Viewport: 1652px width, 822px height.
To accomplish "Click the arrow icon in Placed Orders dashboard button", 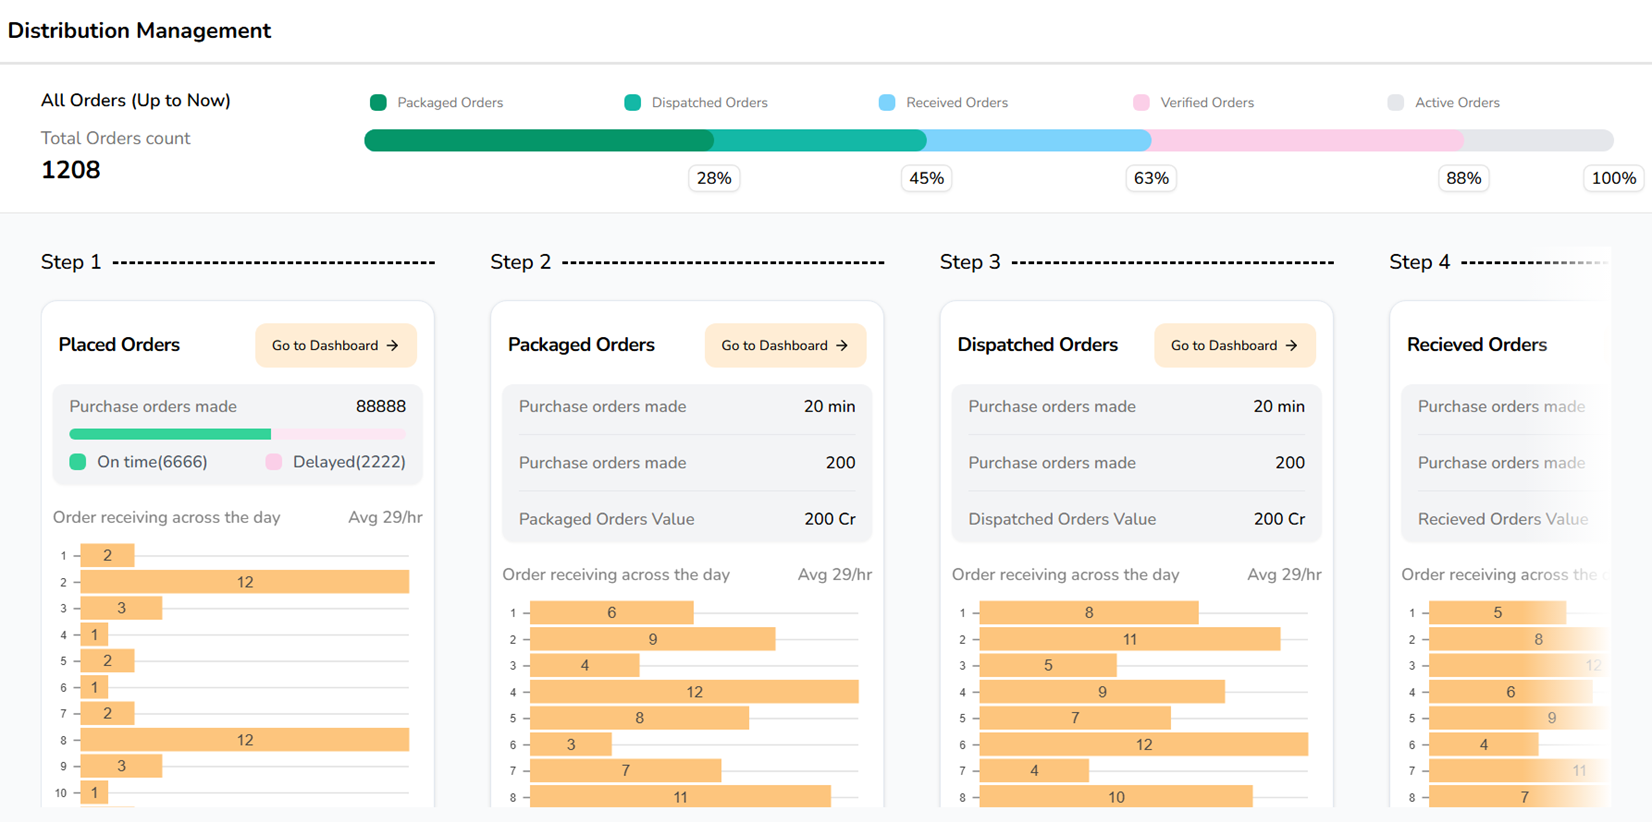I will point(392,346).
